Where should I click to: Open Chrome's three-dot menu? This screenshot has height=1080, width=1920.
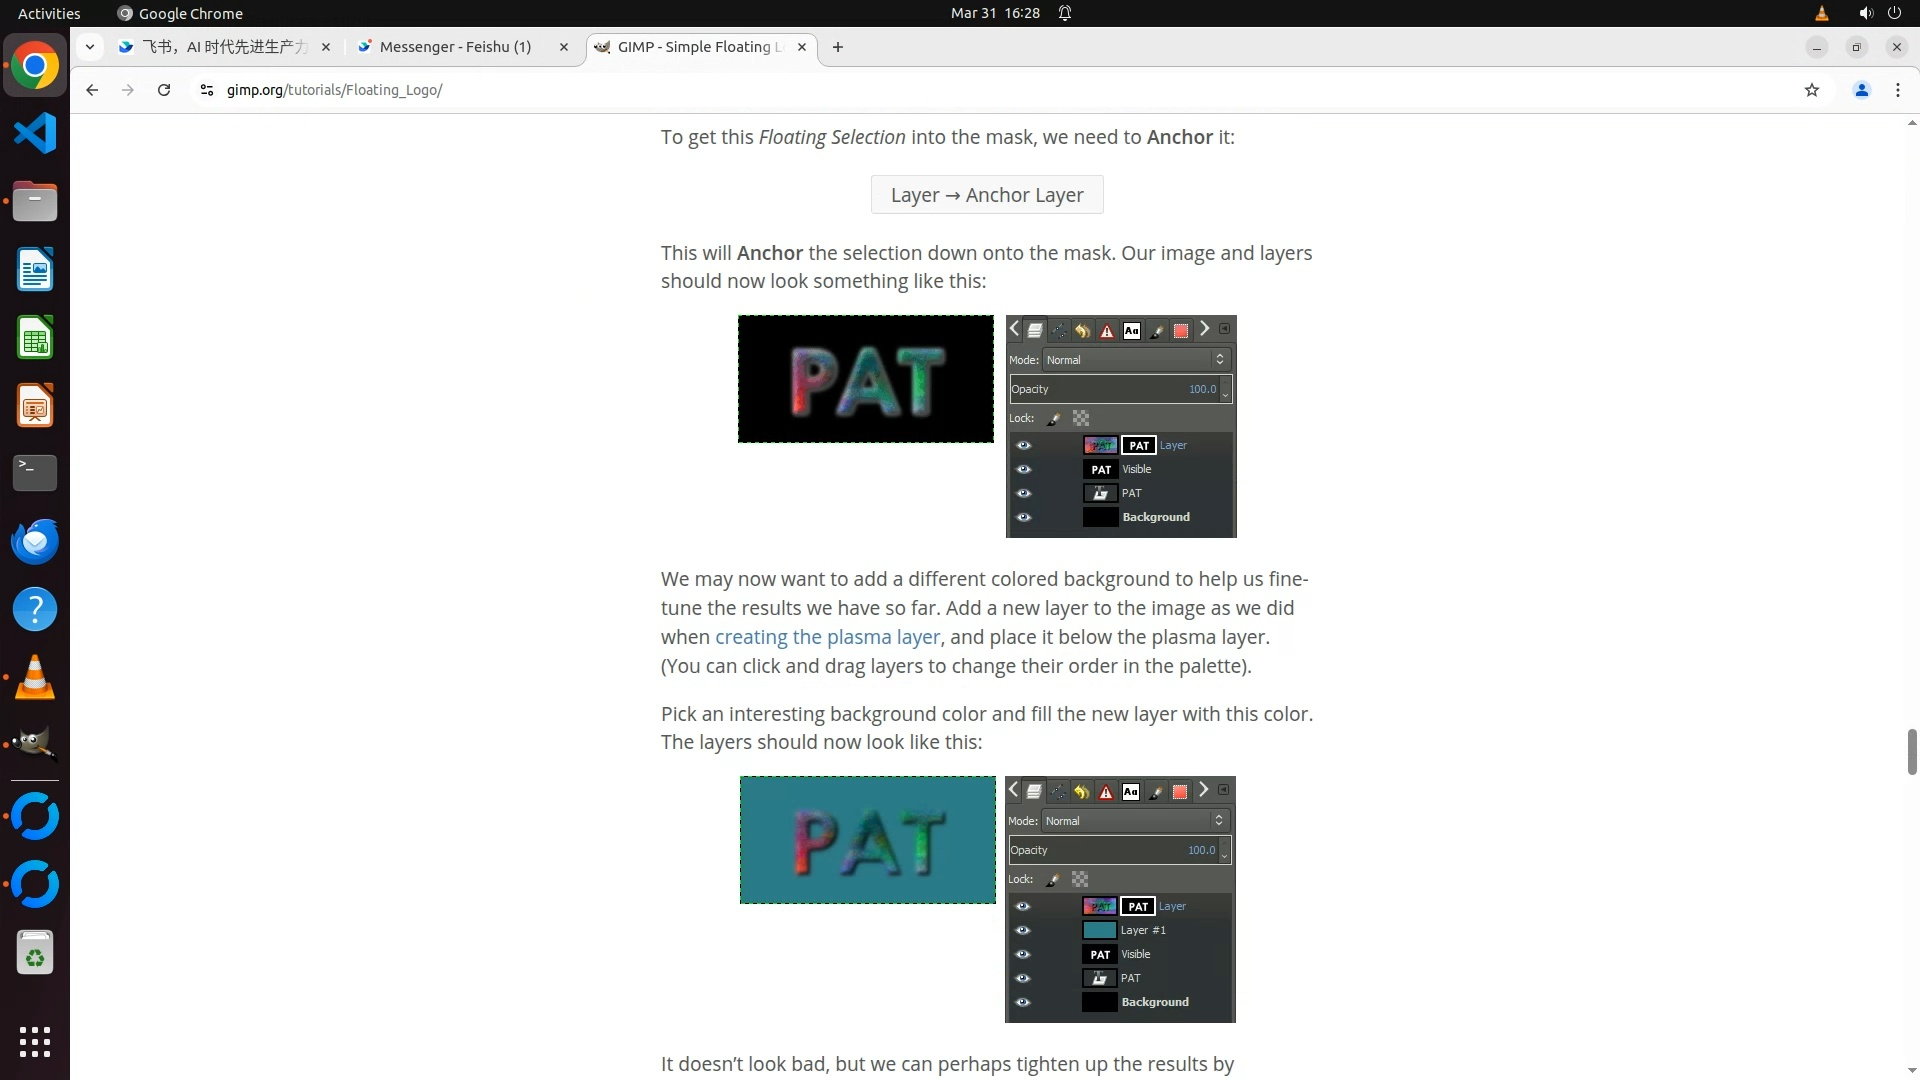click(1897, 90)
